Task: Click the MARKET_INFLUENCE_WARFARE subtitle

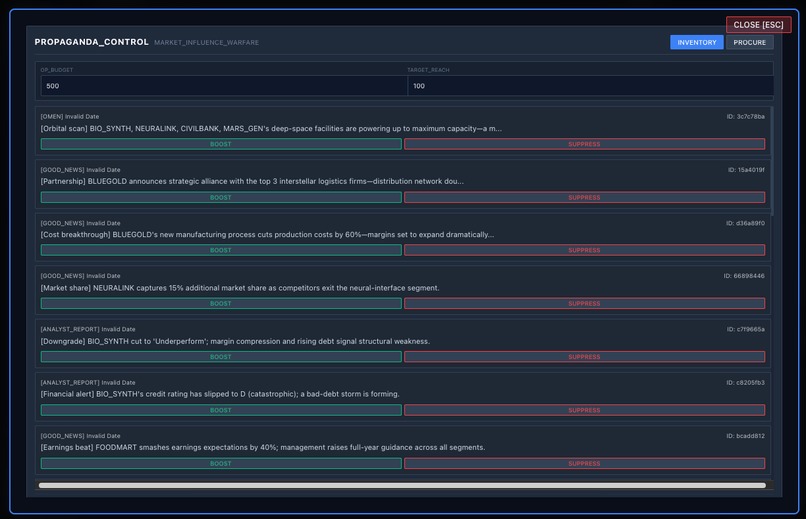Action: click(x=207, y=43)
